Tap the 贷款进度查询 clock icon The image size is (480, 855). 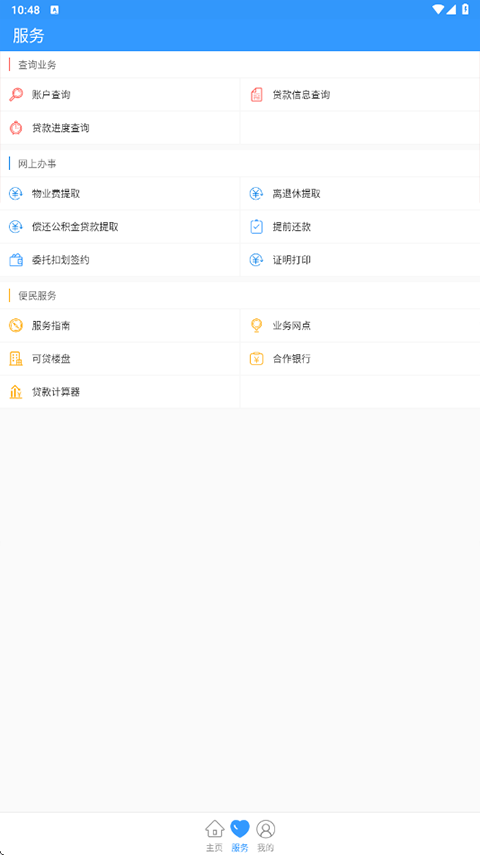(16, 128)
